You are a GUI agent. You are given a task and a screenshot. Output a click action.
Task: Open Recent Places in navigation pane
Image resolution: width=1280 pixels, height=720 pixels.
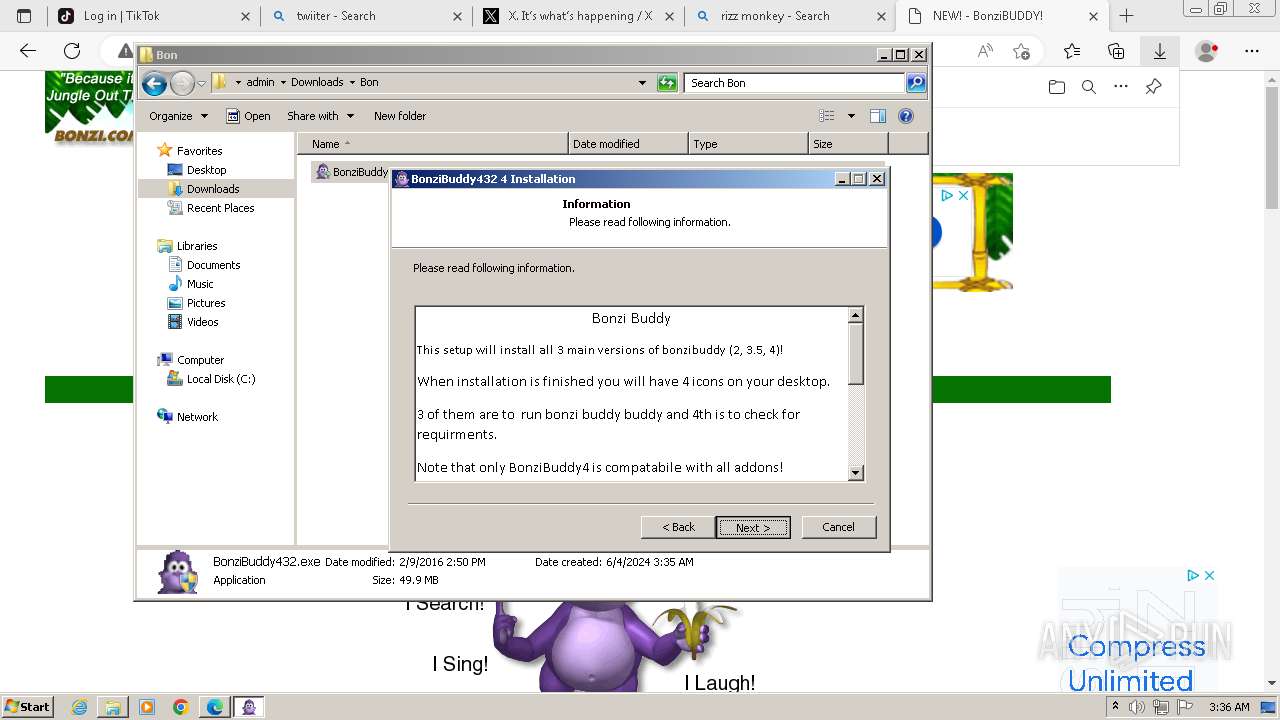tap(220, 208)
